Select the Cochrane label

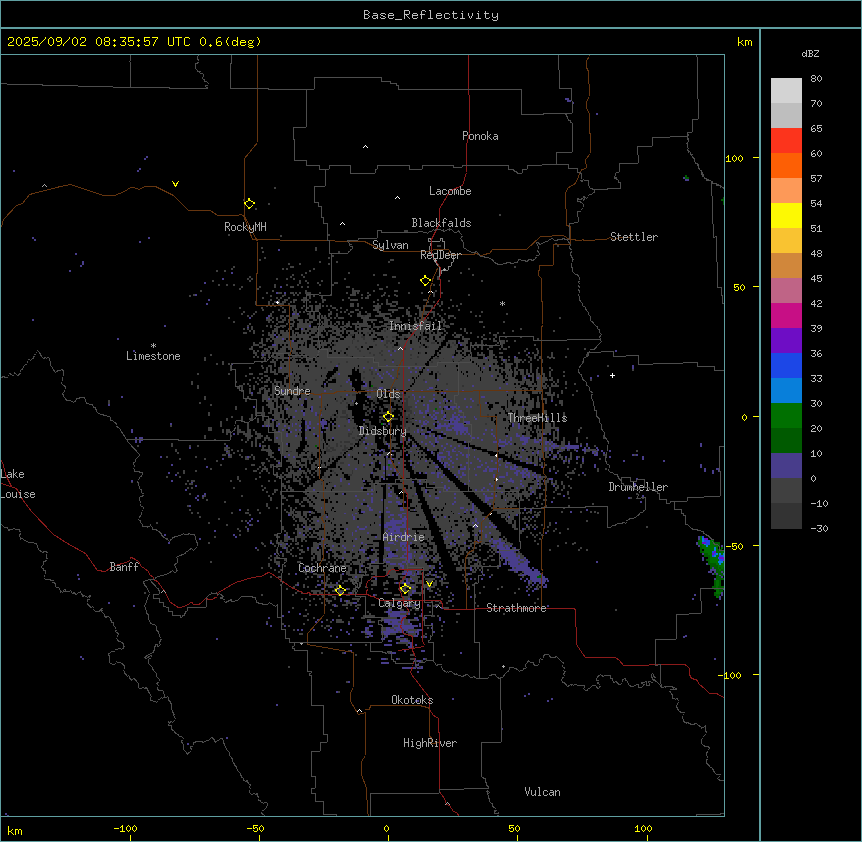322,568
